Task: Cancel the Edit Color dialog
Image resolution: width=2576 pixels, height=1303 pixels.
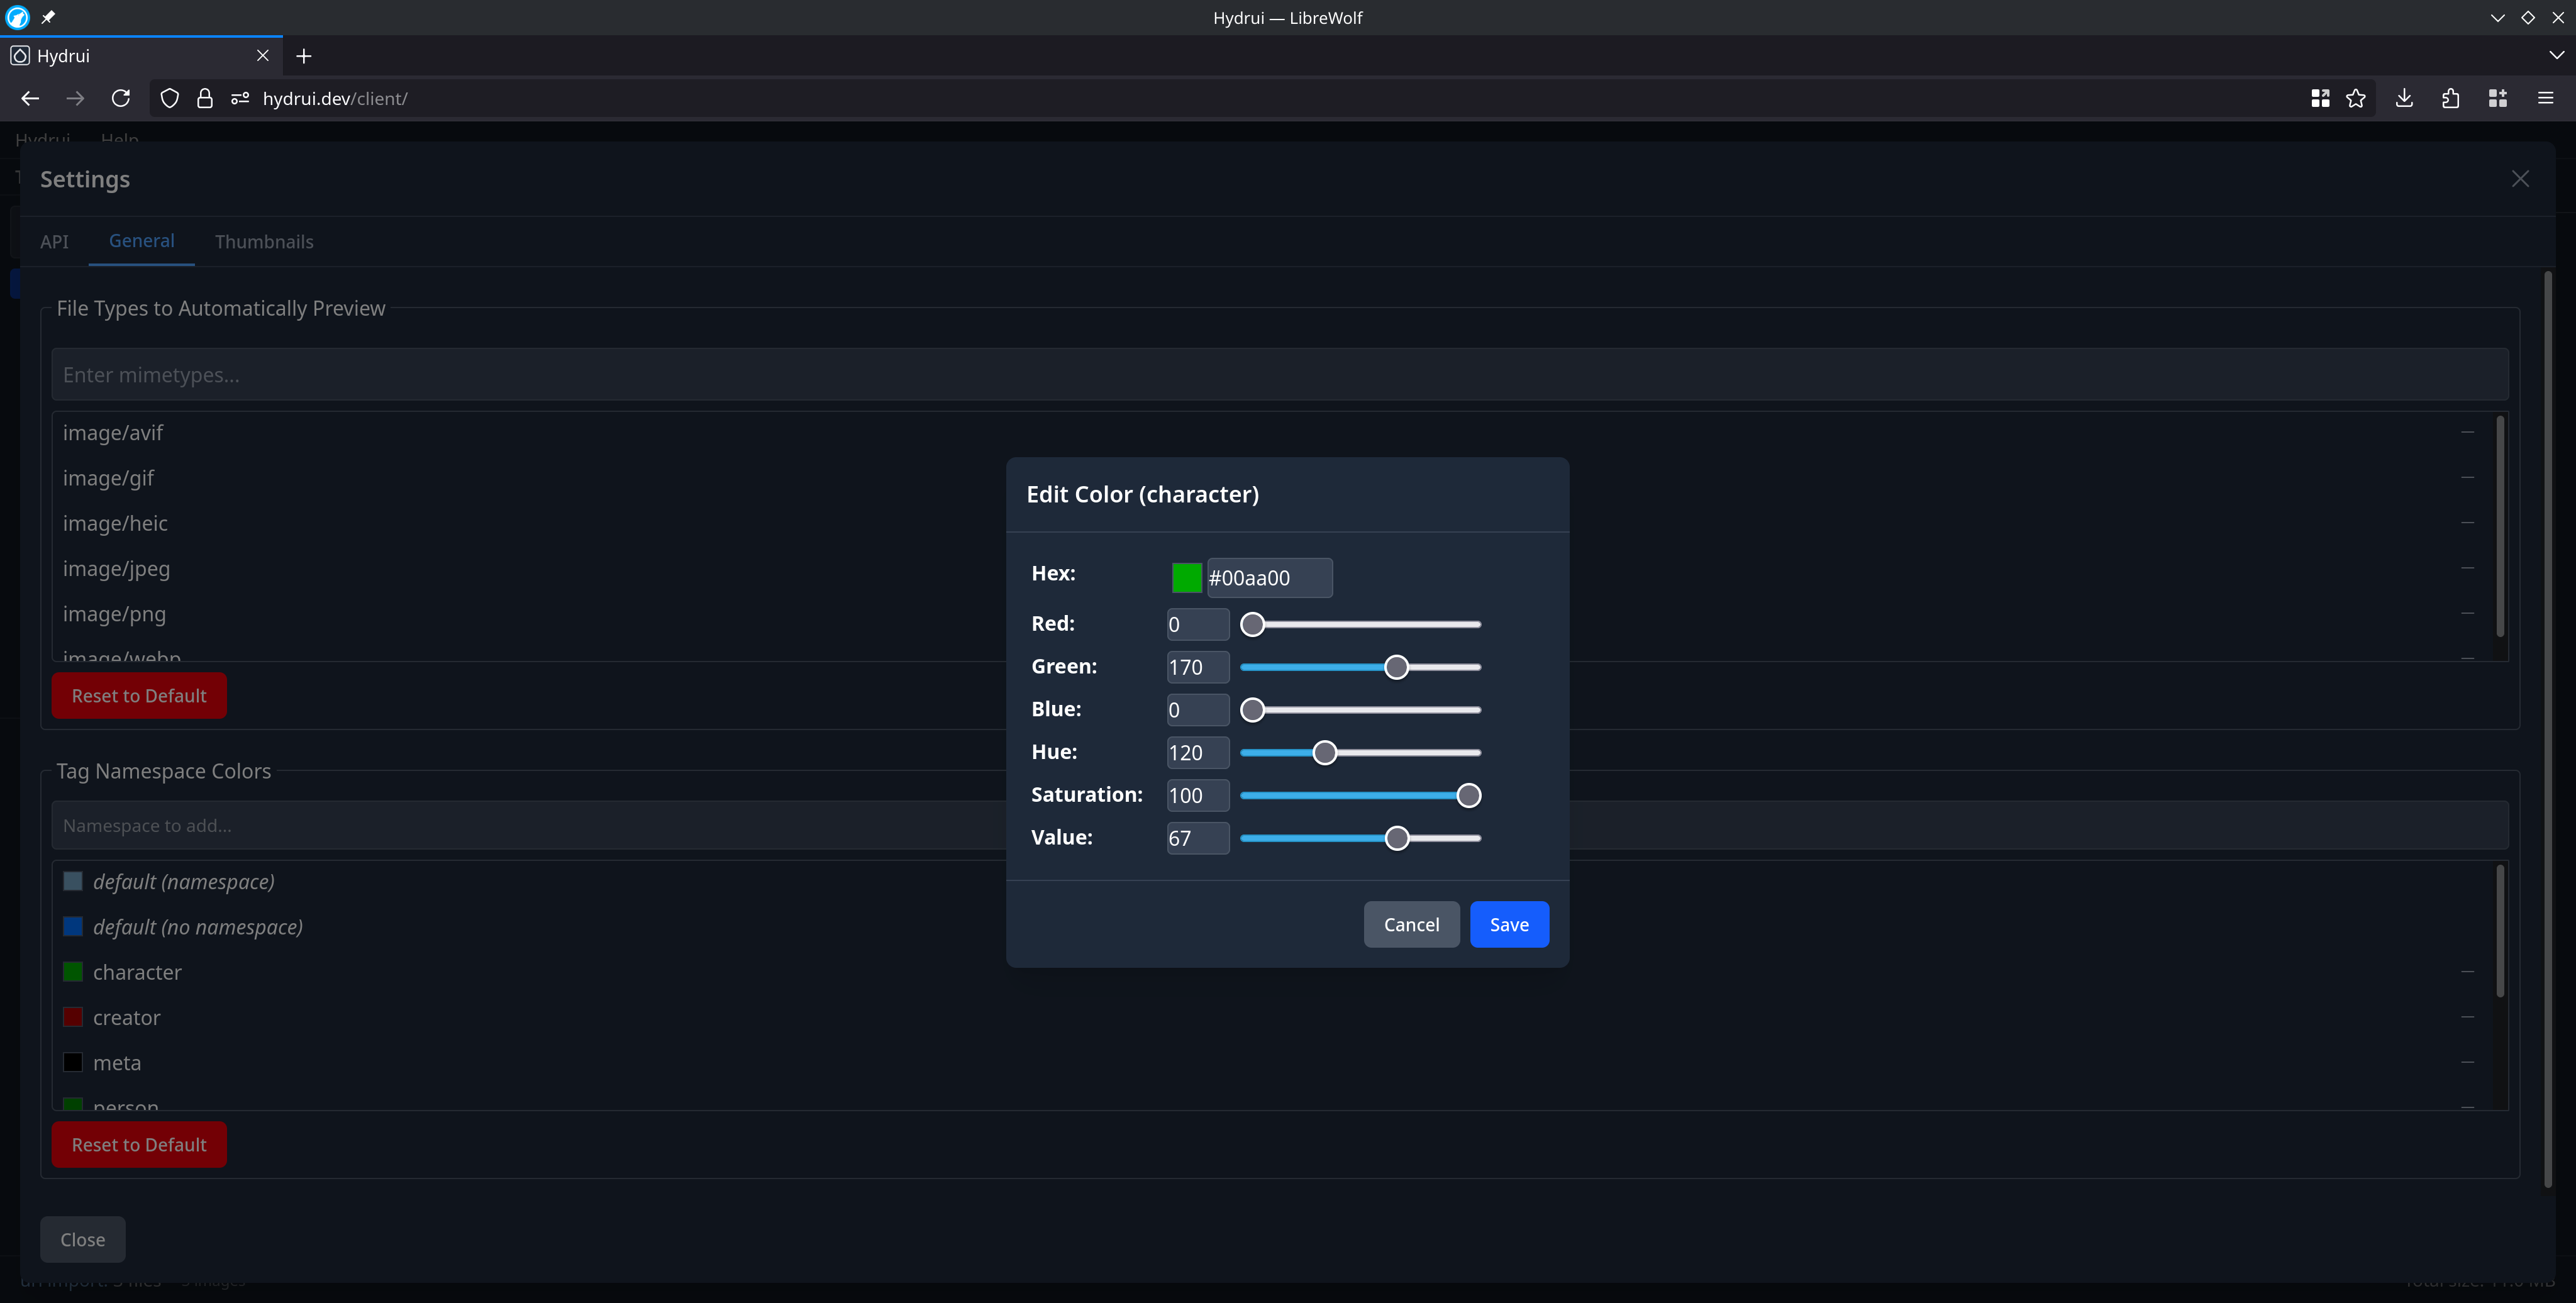Action: [1411, 924]
